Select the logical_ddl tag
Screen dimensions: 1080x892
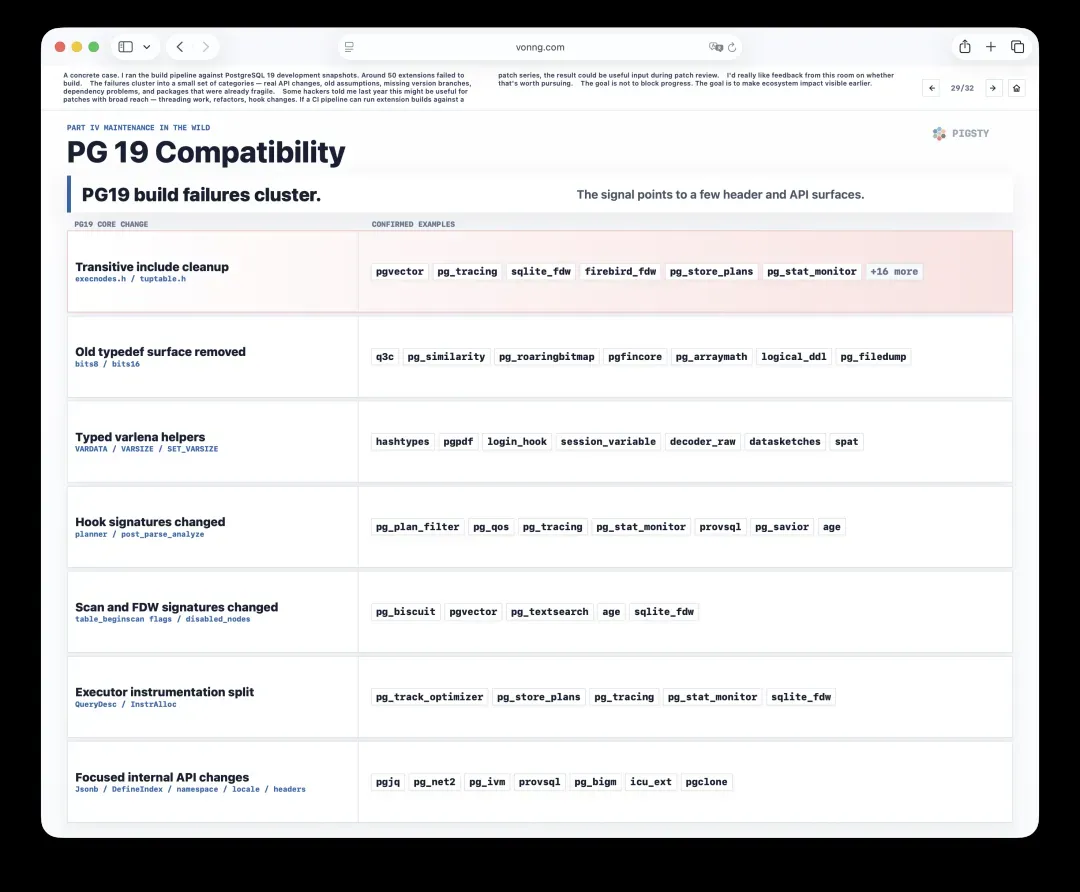793,357
